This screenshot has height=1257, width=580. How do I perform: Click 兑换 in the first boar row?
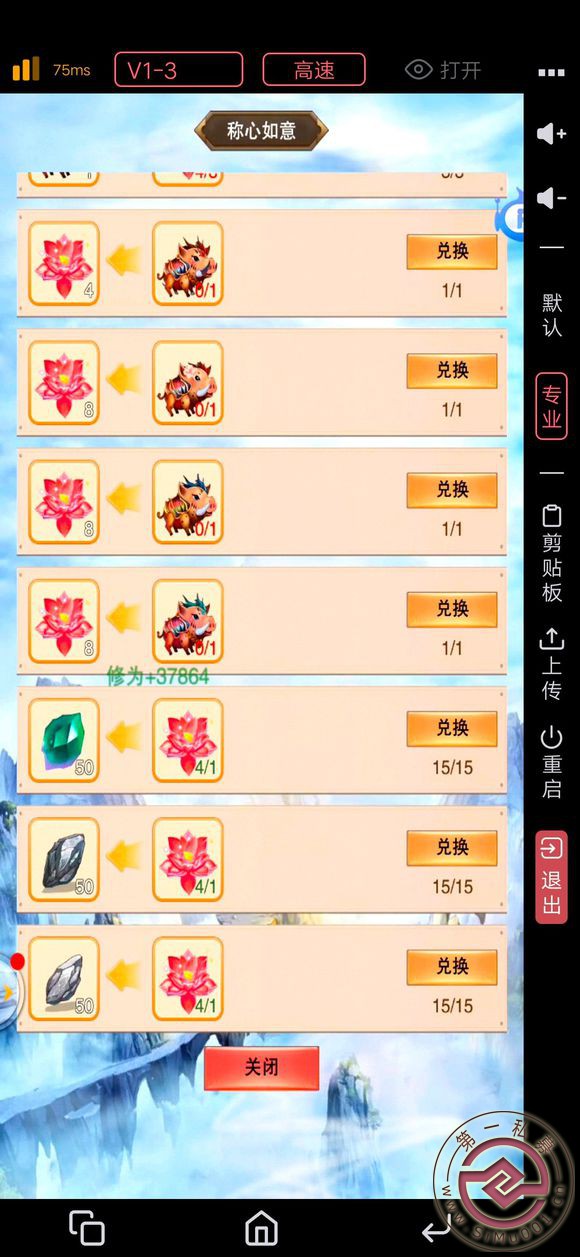(x=452, y=252)
